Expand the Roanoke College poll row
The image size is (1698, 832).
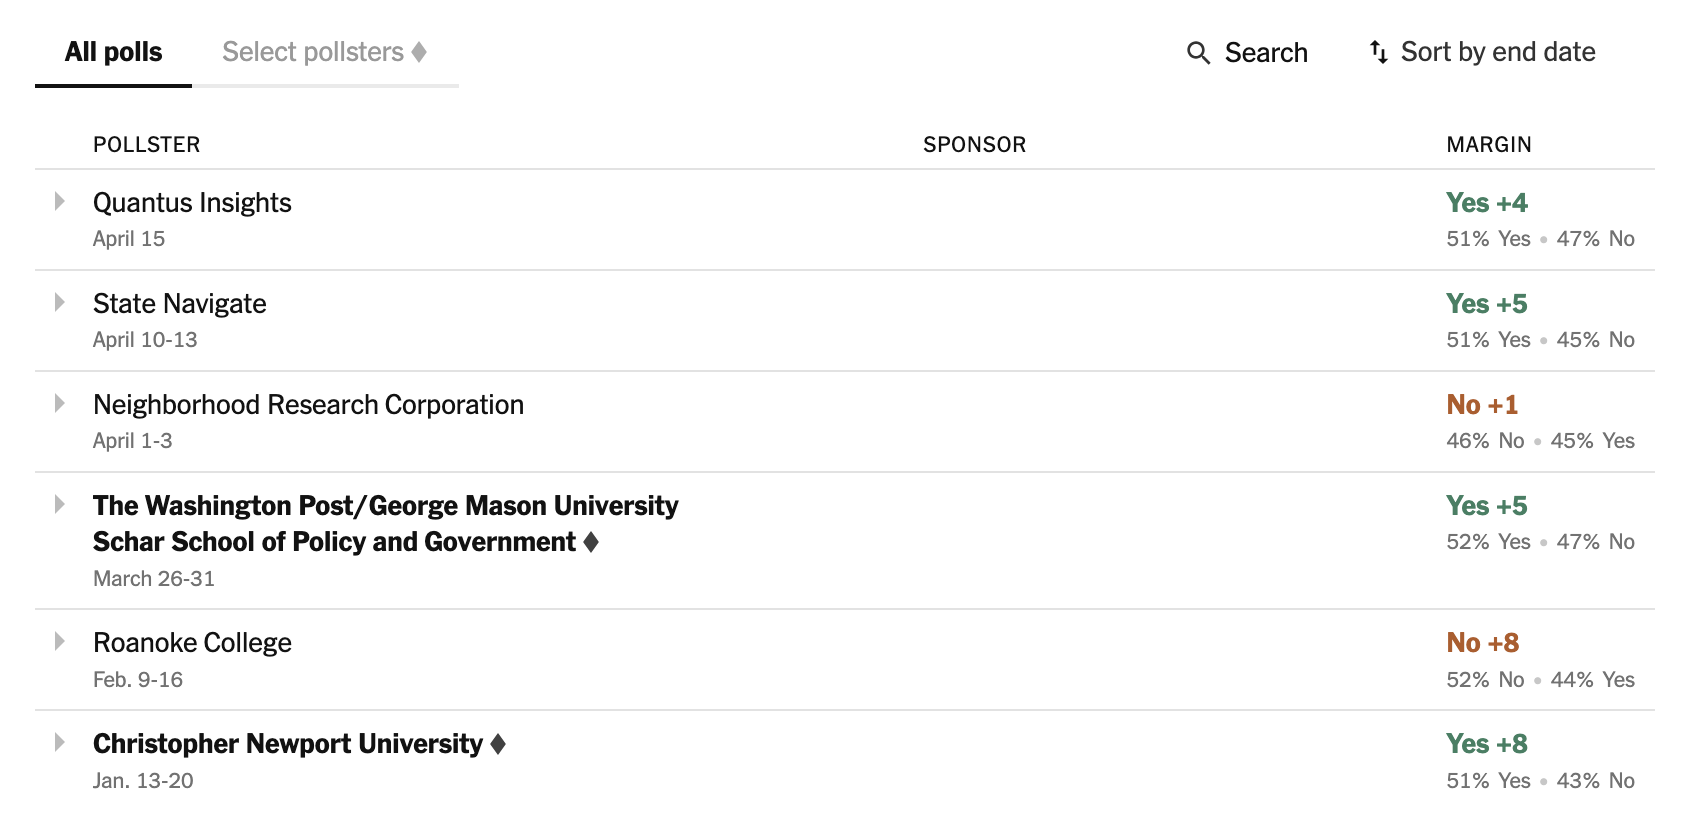click(x=60, y=642)
